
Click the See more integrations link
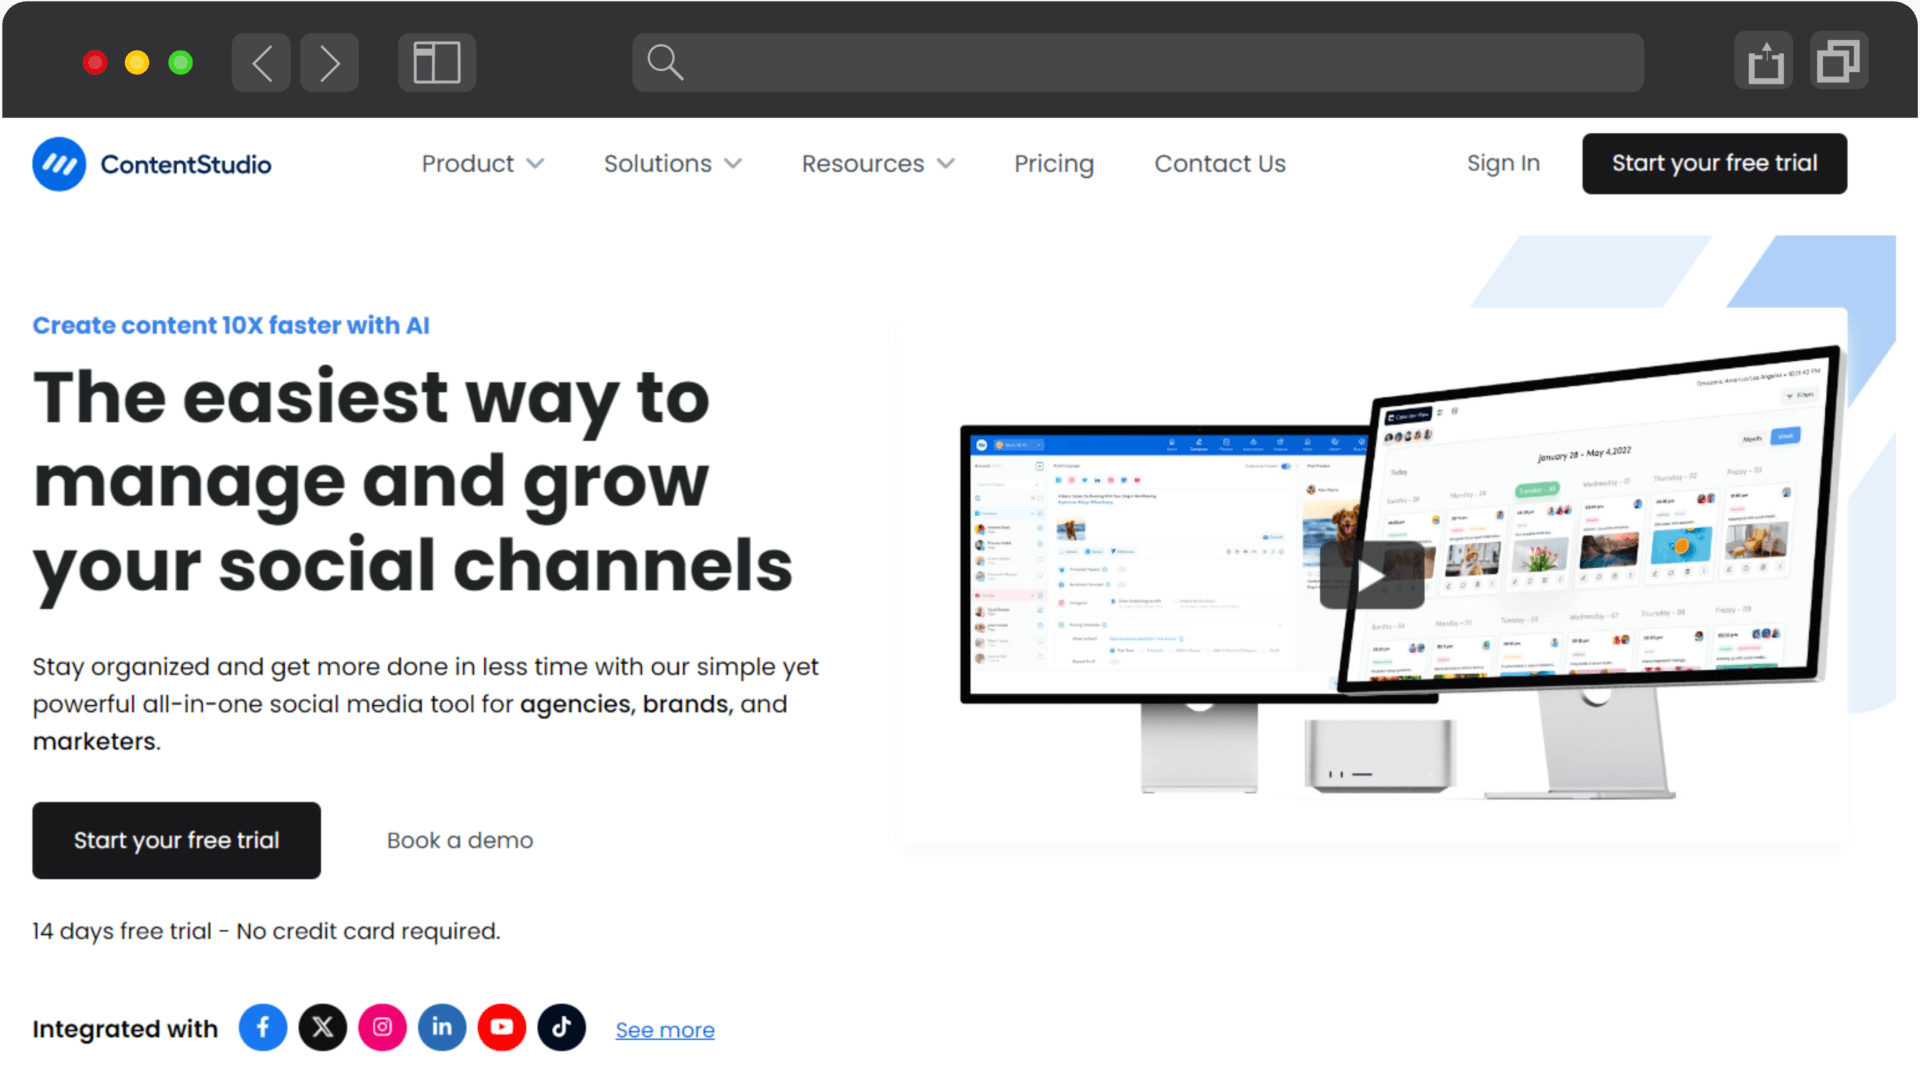pos(665,1030)
